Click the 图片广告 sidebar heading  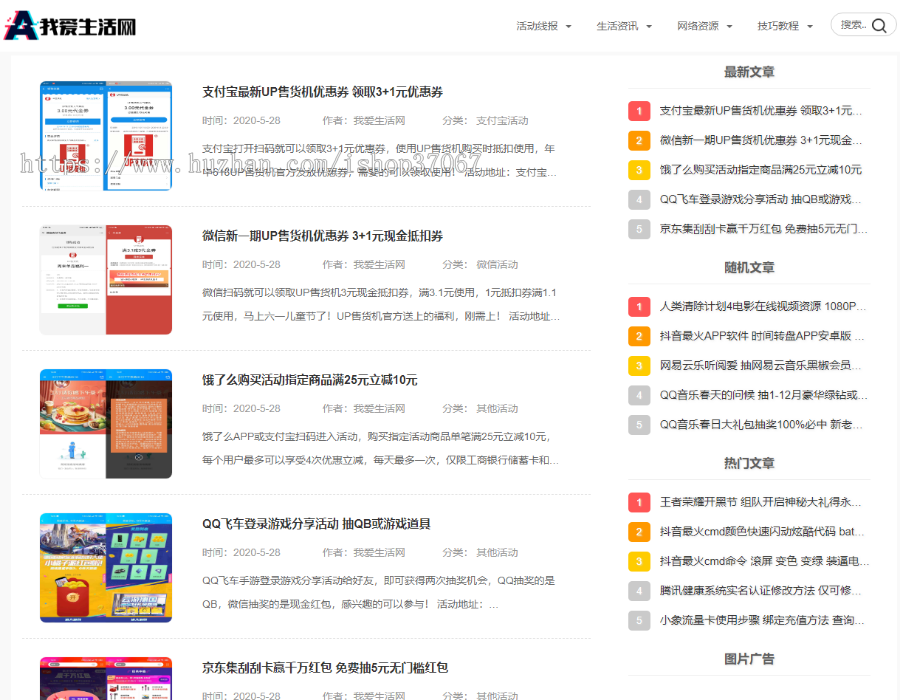click(749, 659)
